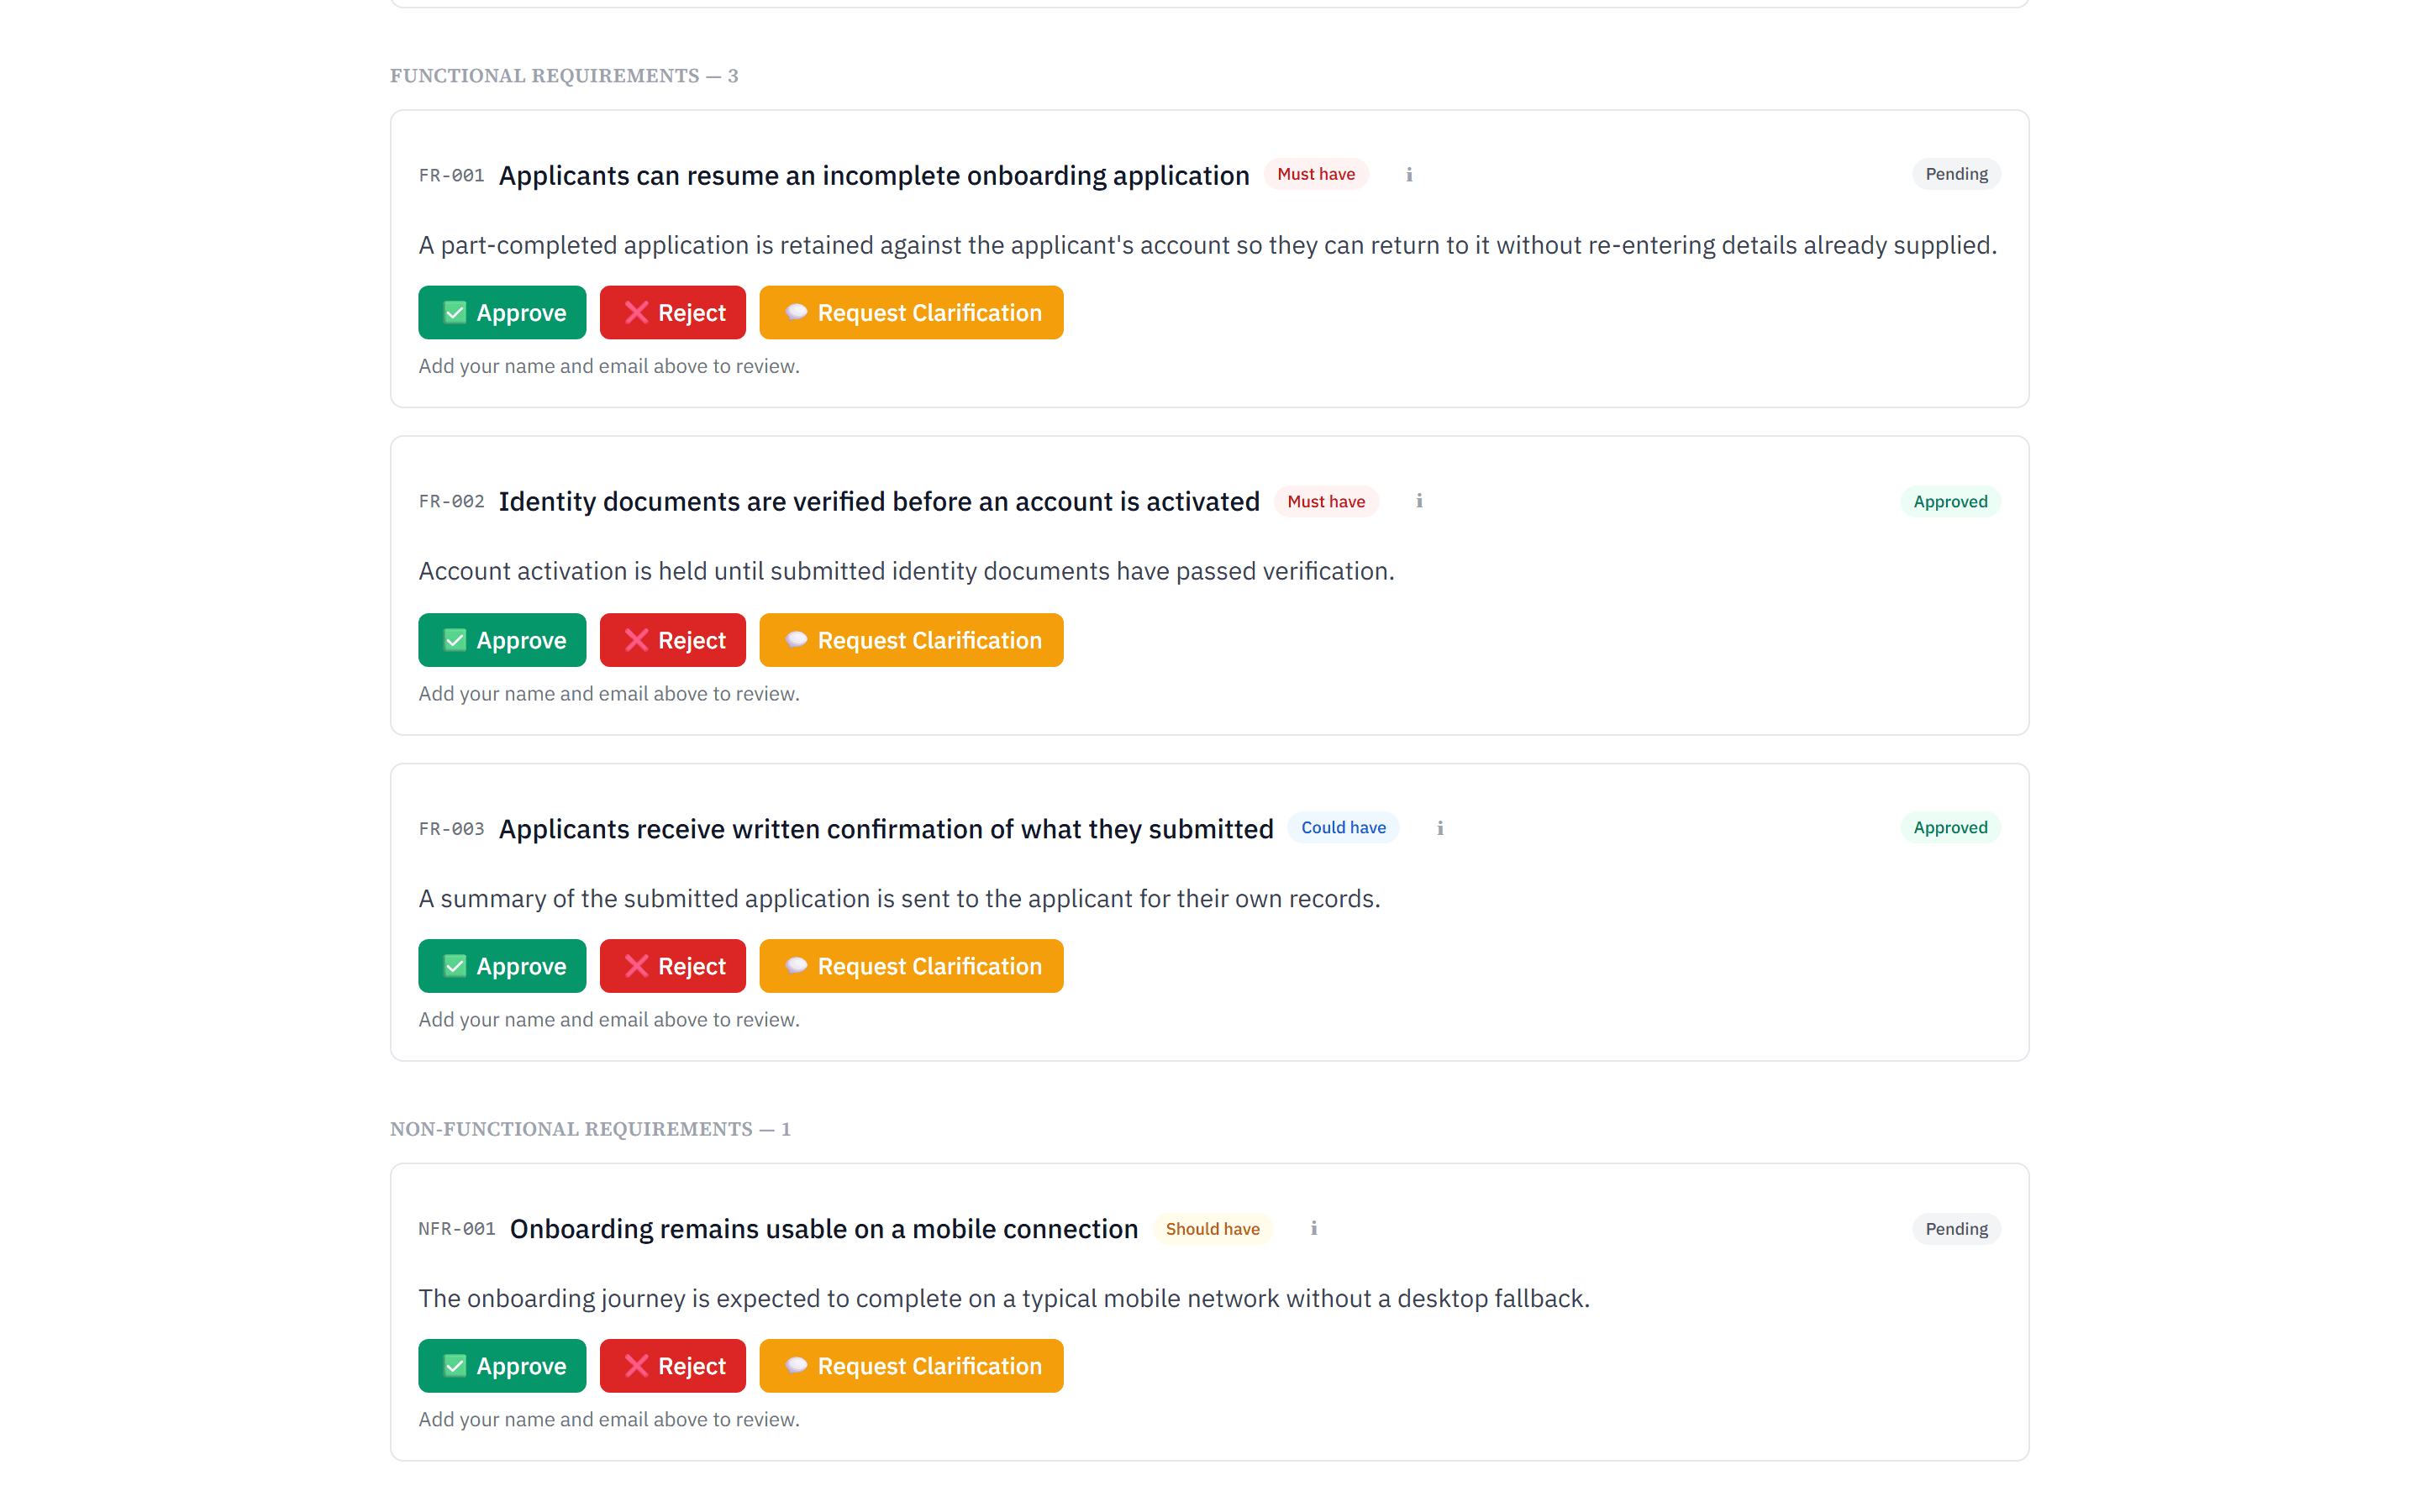Select the title 'Applicants receive written confirmation of what they submitted'
Screen dimensions: 2420x1512
click(886, 828)
